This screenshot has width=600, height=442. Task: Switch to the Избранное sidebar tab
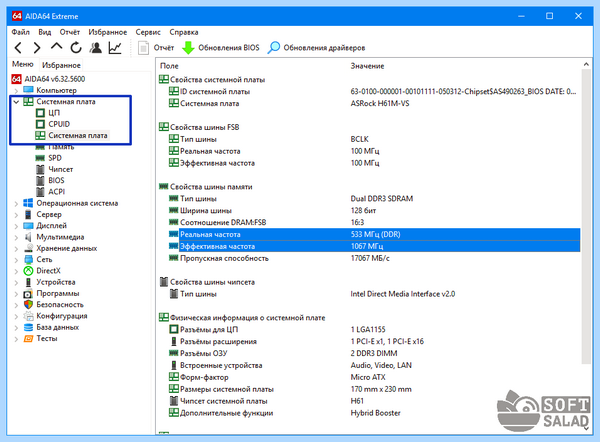point(61,65)
